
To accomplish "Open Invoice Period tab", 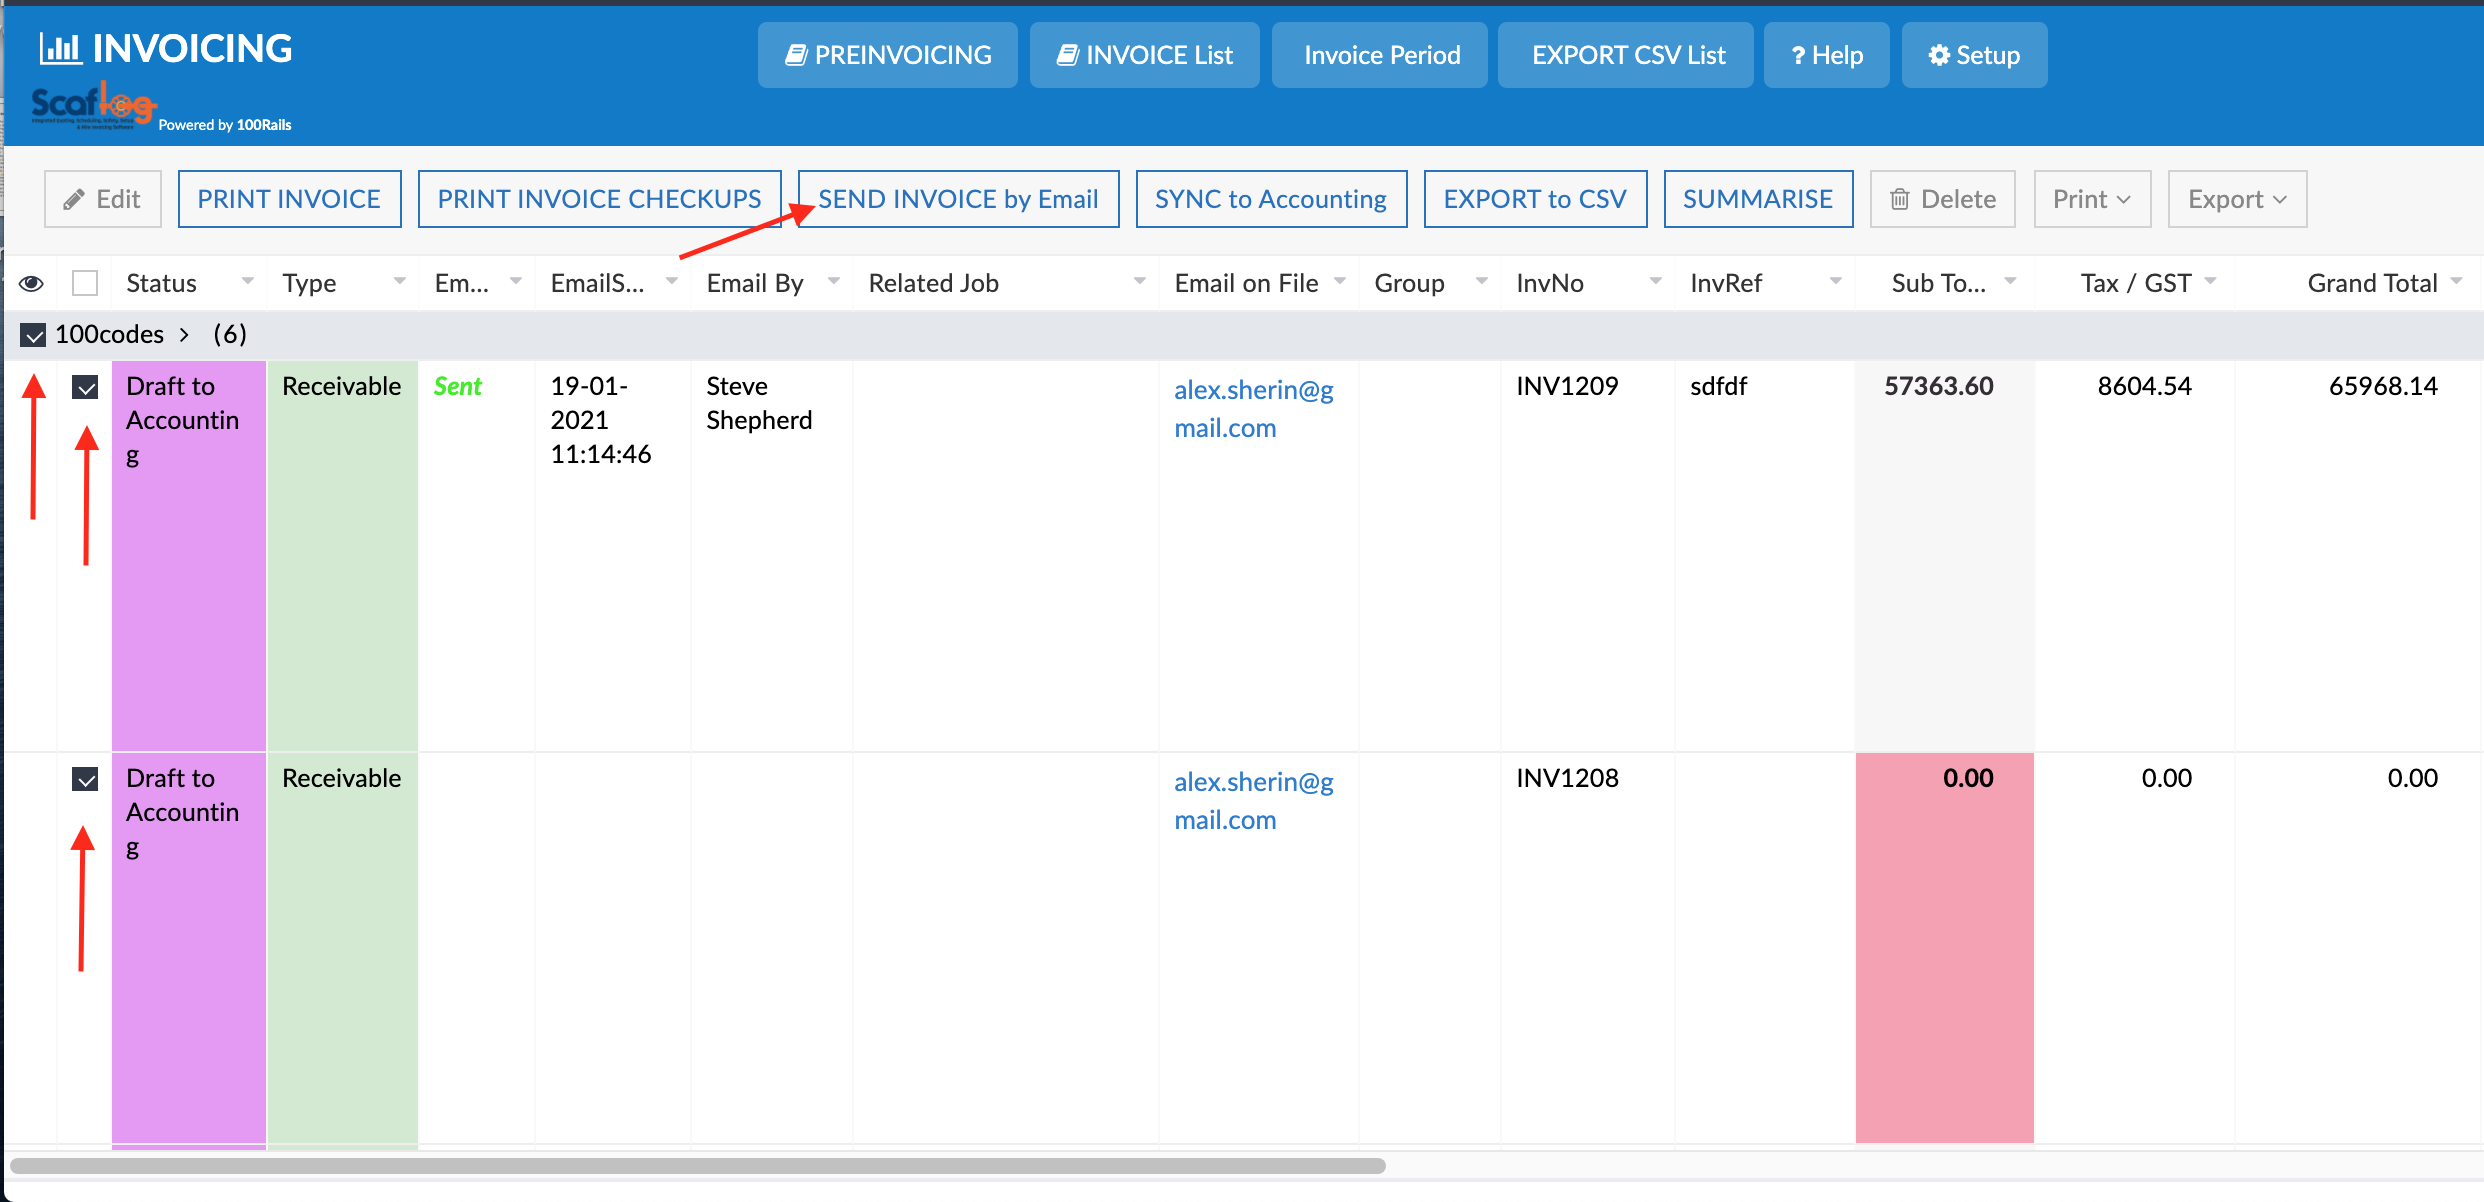I will (x=1380, y=55).
